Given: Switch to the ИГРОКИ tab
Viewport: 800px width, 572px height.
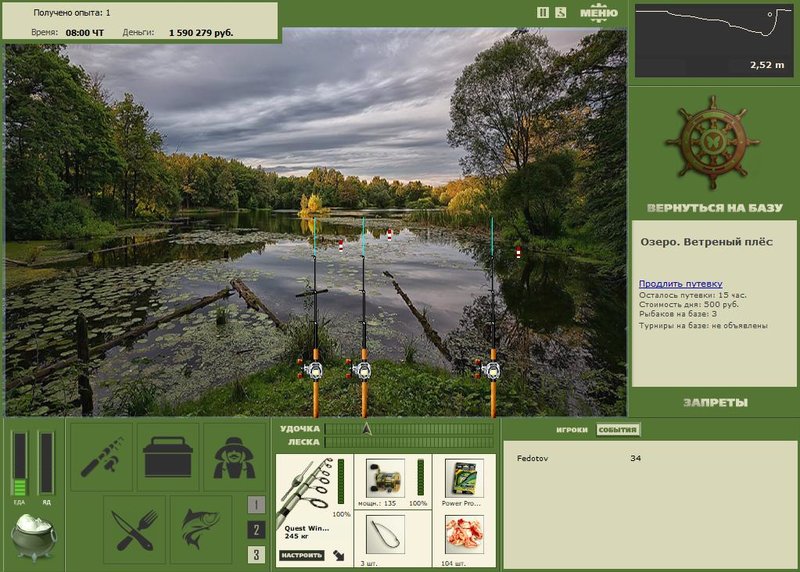Looking at the screenshot, I should tap(572, 430).
